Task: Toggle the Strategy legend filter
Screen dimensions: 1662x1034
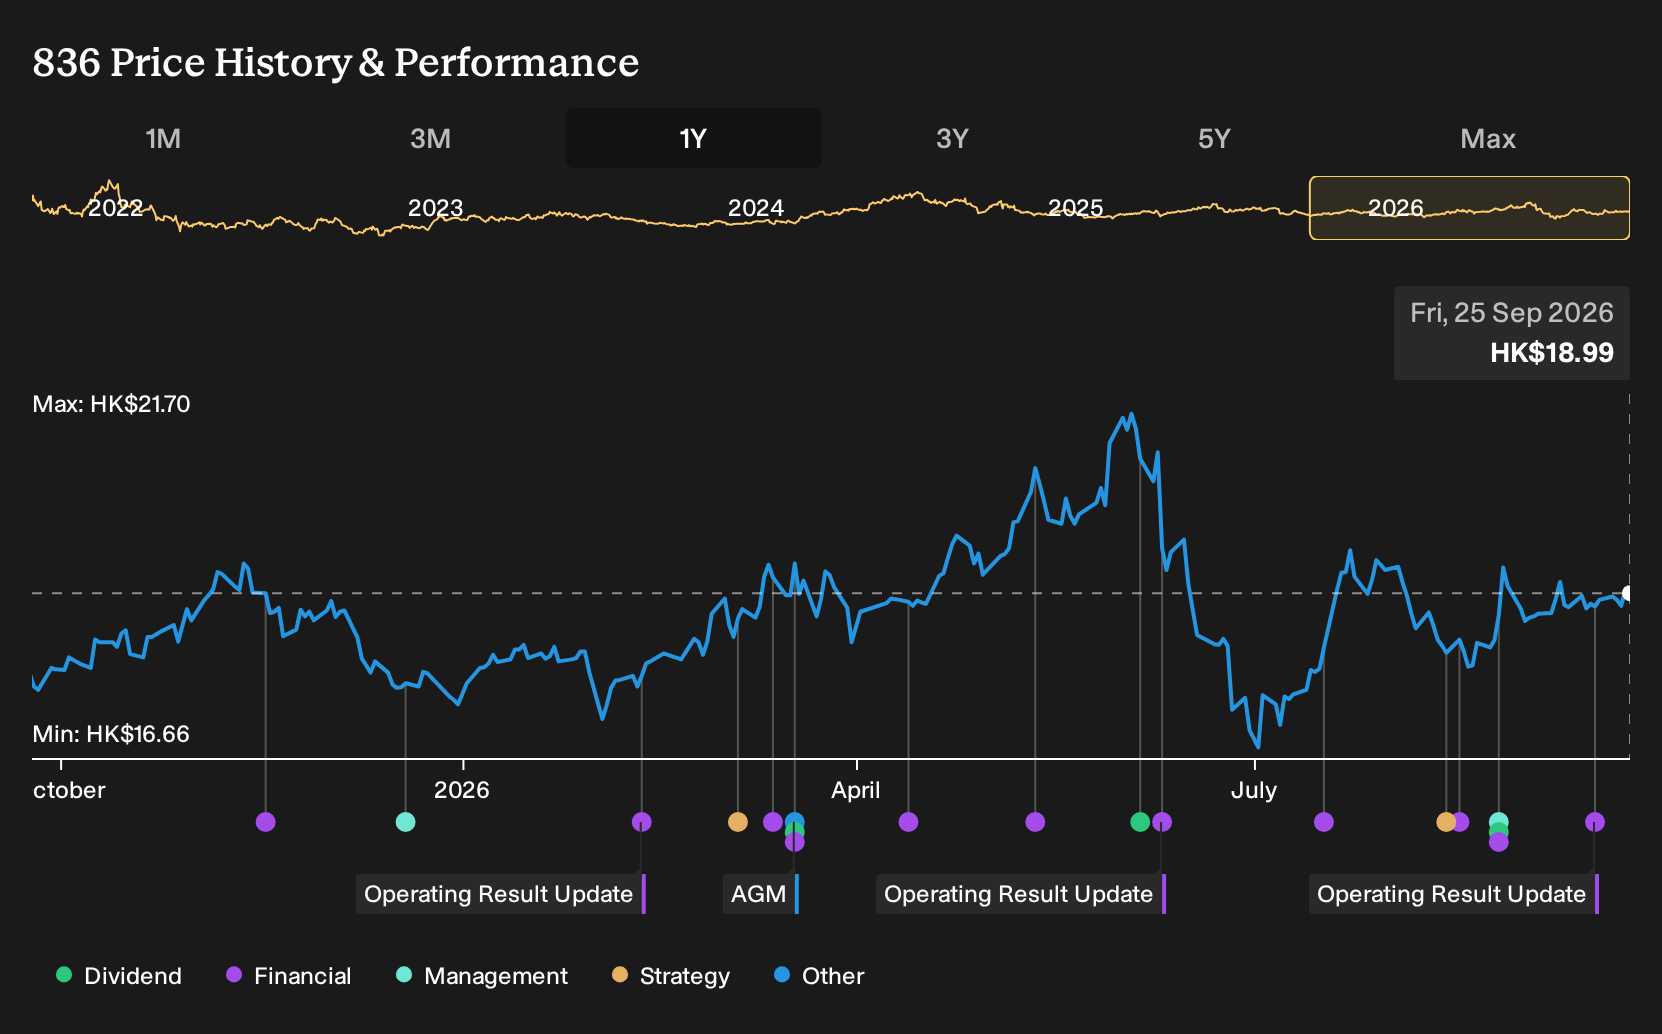Action: tap(671, 975)
